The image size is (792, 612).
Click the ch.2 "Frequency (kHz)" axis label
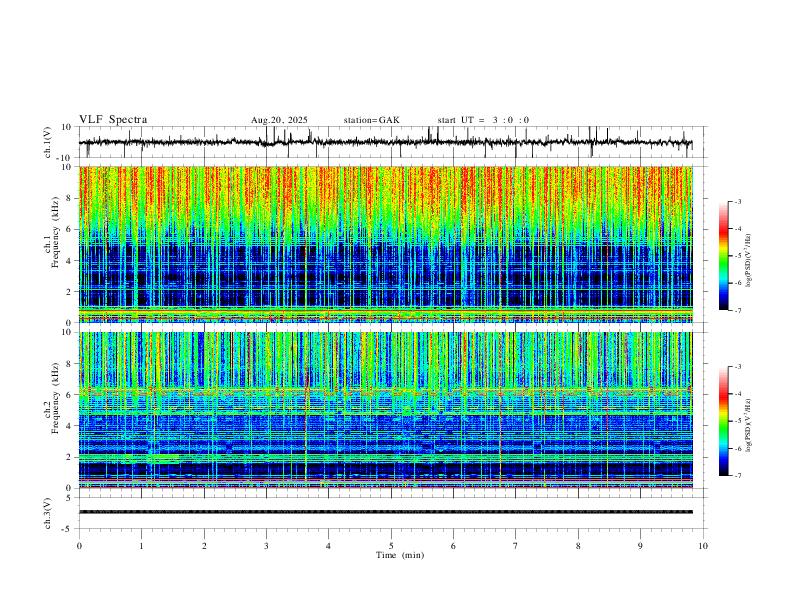55,397
